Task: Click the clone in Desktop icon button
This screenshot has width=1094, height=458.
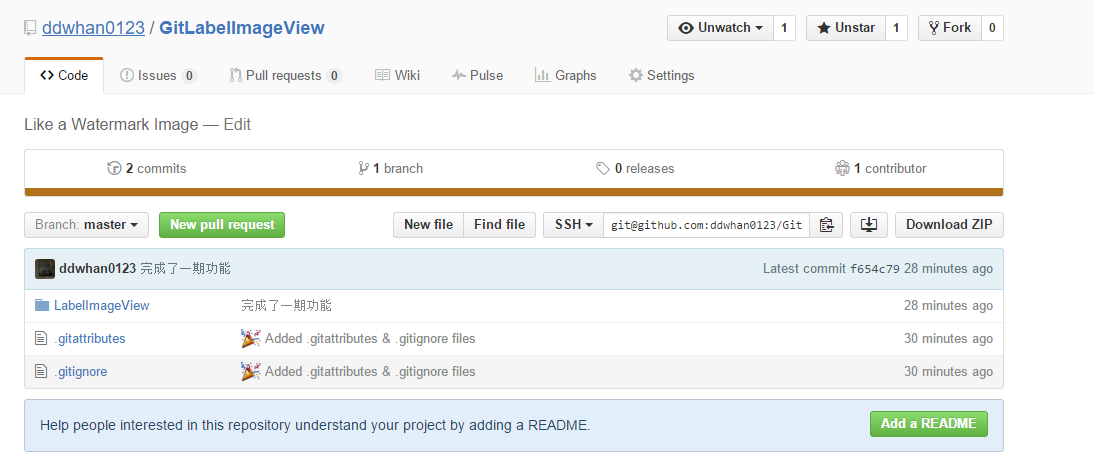Action: coord(869,225)
